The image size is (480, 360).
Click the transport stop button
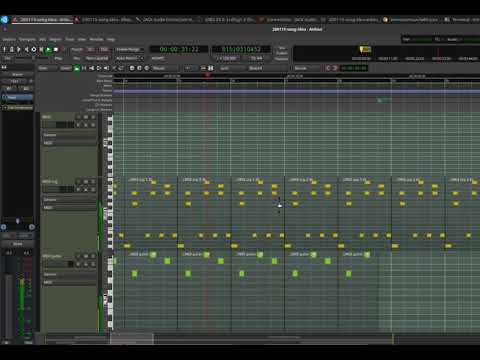pos(56,49)
